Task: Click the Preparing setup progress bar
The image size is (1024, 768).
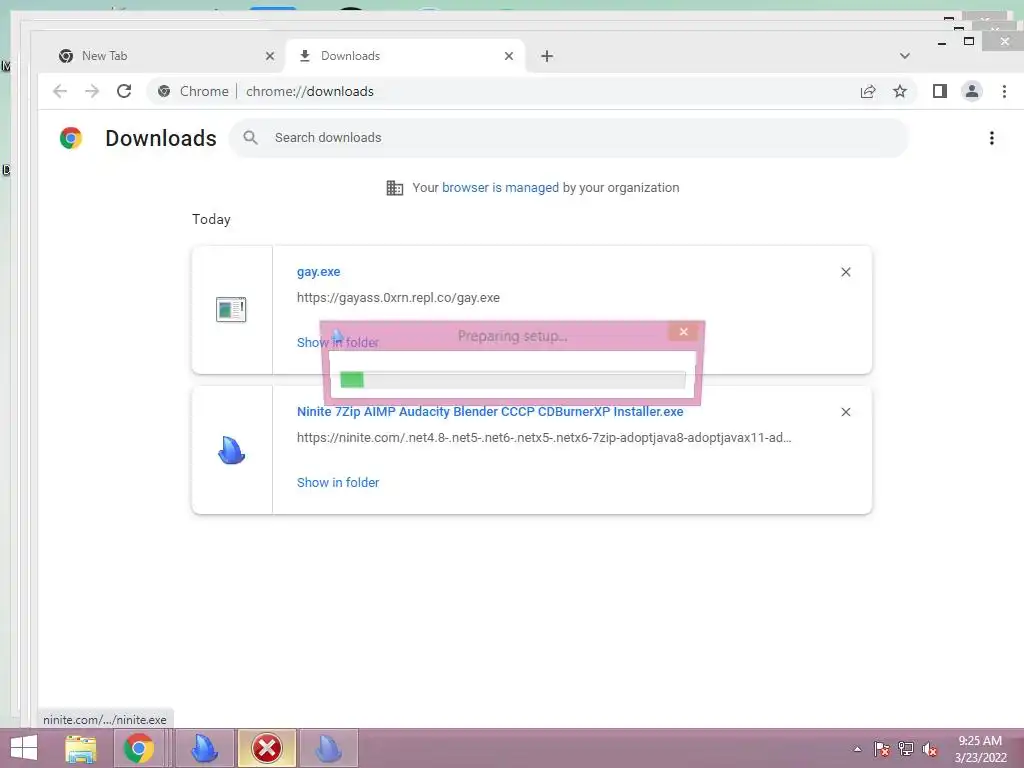Action: 513,379
